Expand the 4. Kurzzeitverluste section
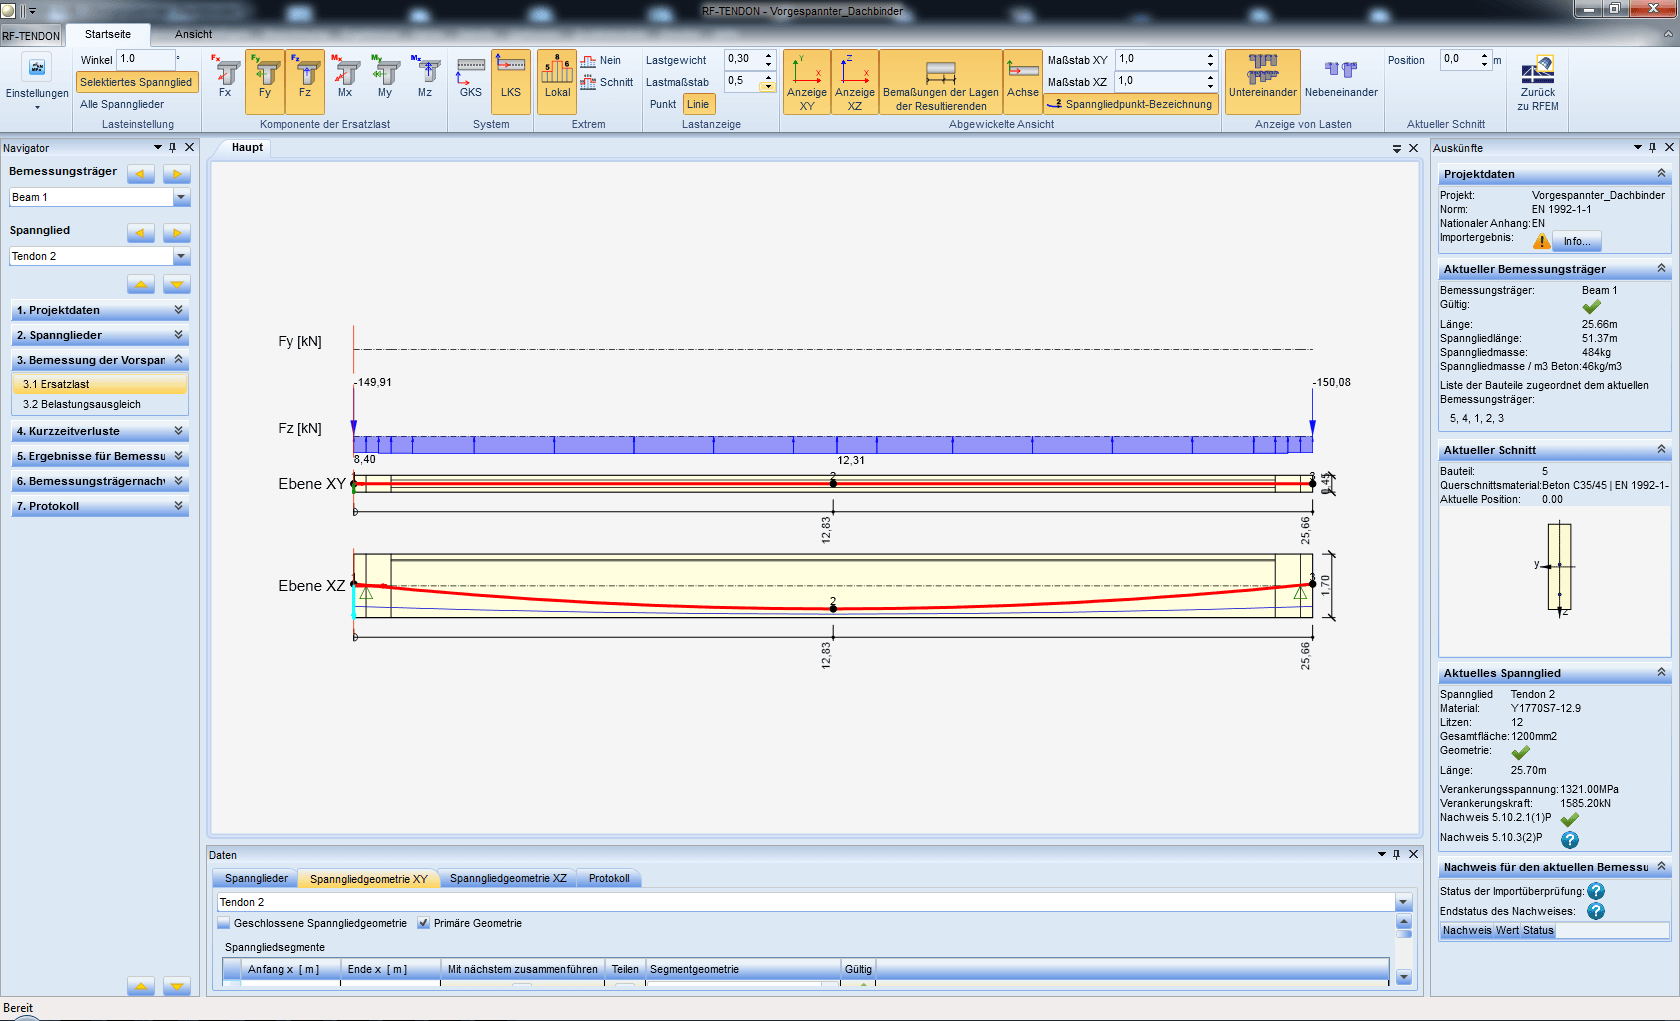Image resolution: width=1680 pixels, height=1021 pixels. point(100,431)
